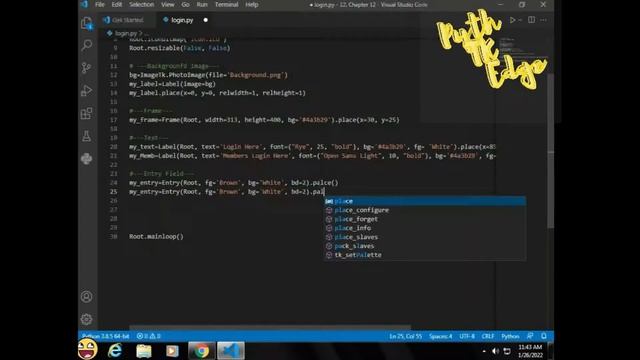Open File Explorer from the taskbar
Screen dimensions: 640x360
point(144,351)
